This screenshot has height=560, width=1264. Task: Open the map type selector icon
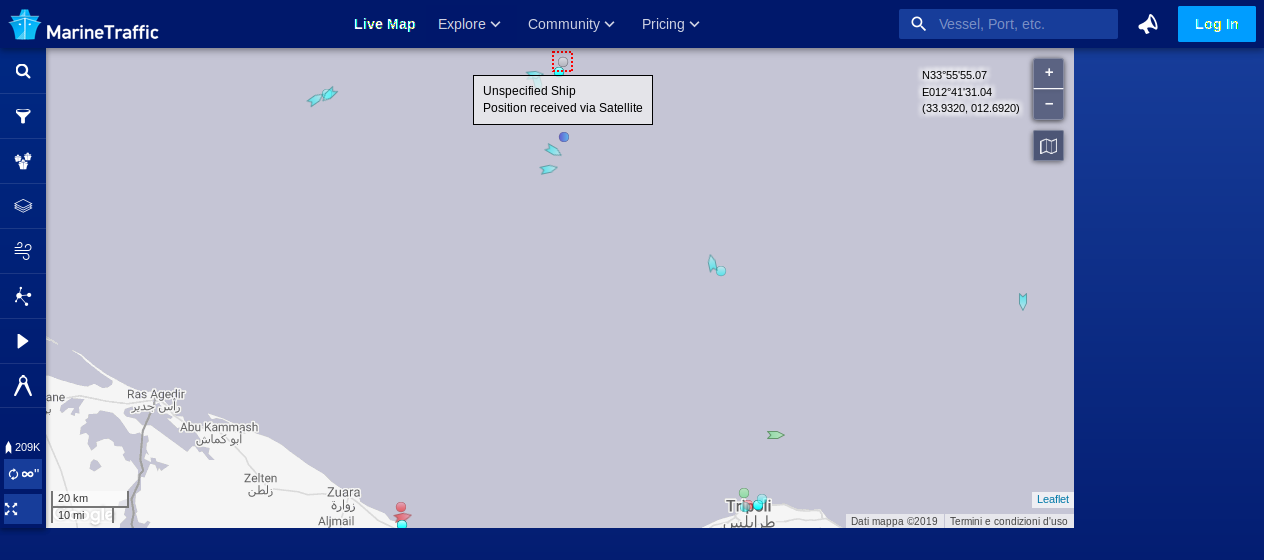pos(1048,146)
